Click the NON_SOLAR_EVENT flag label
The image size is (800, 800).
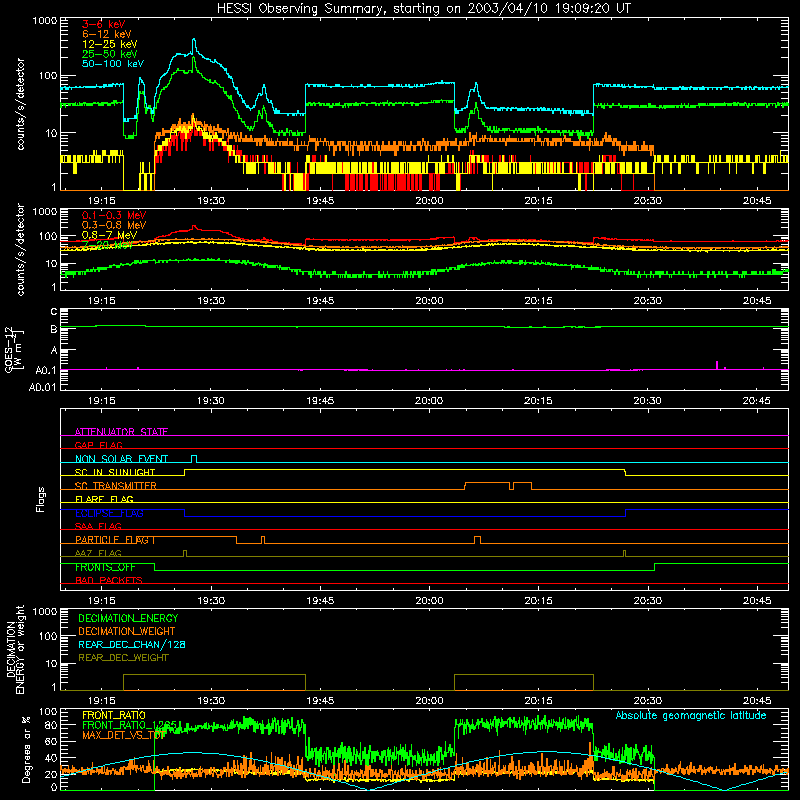pyautogui.click(x=121, y=459)
